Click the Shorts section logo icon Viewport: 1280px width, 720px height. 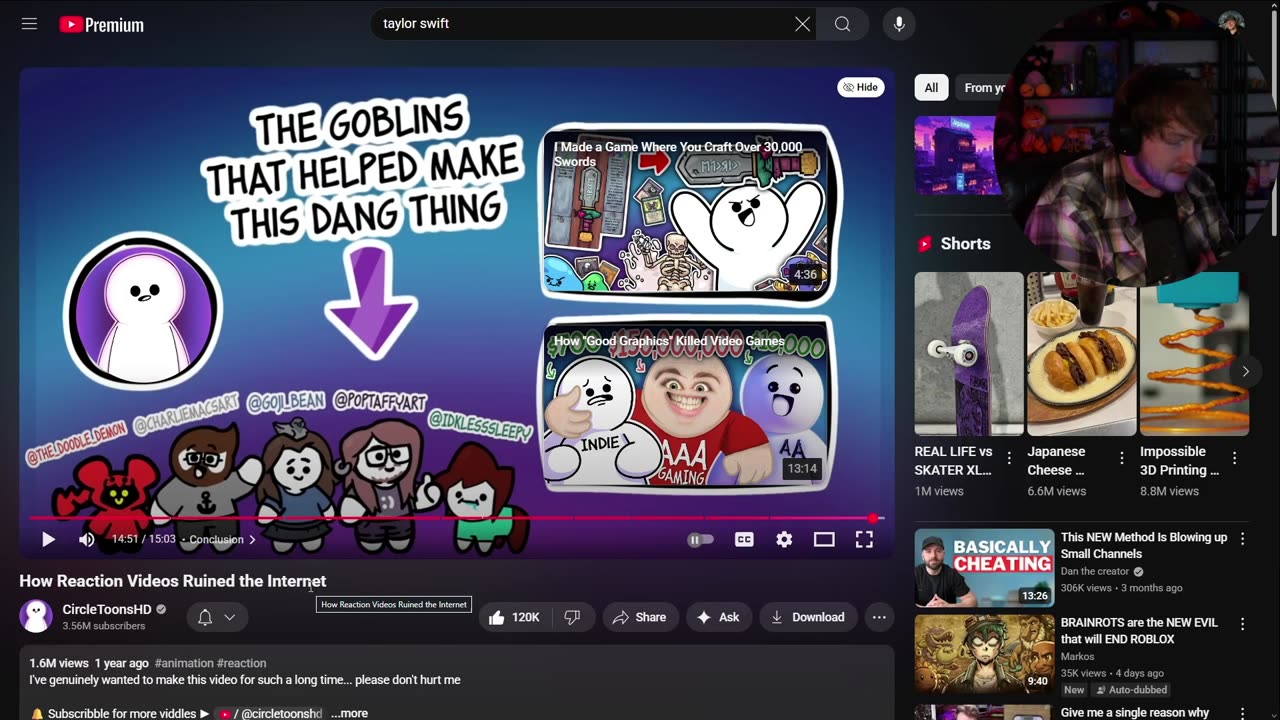coord(925,244)
